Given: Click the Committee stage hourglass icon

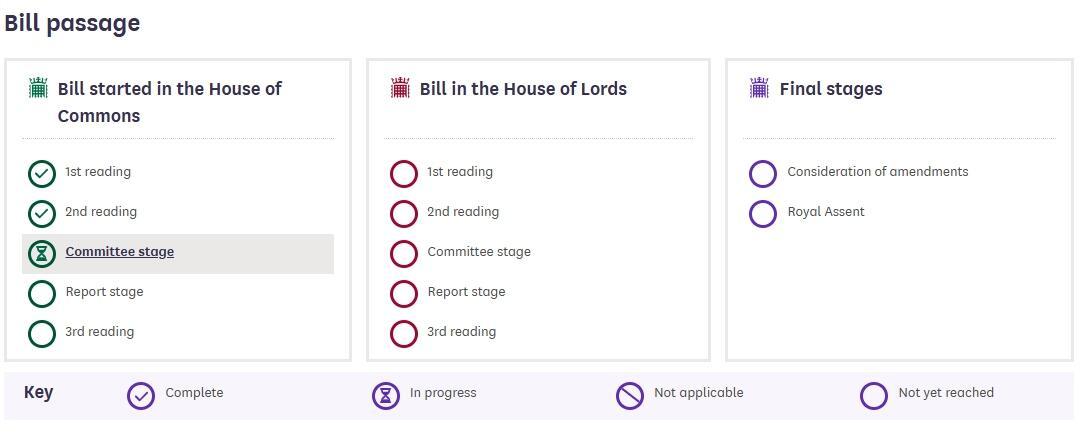Looking at the screenshot, I should [x=42, y=254].
